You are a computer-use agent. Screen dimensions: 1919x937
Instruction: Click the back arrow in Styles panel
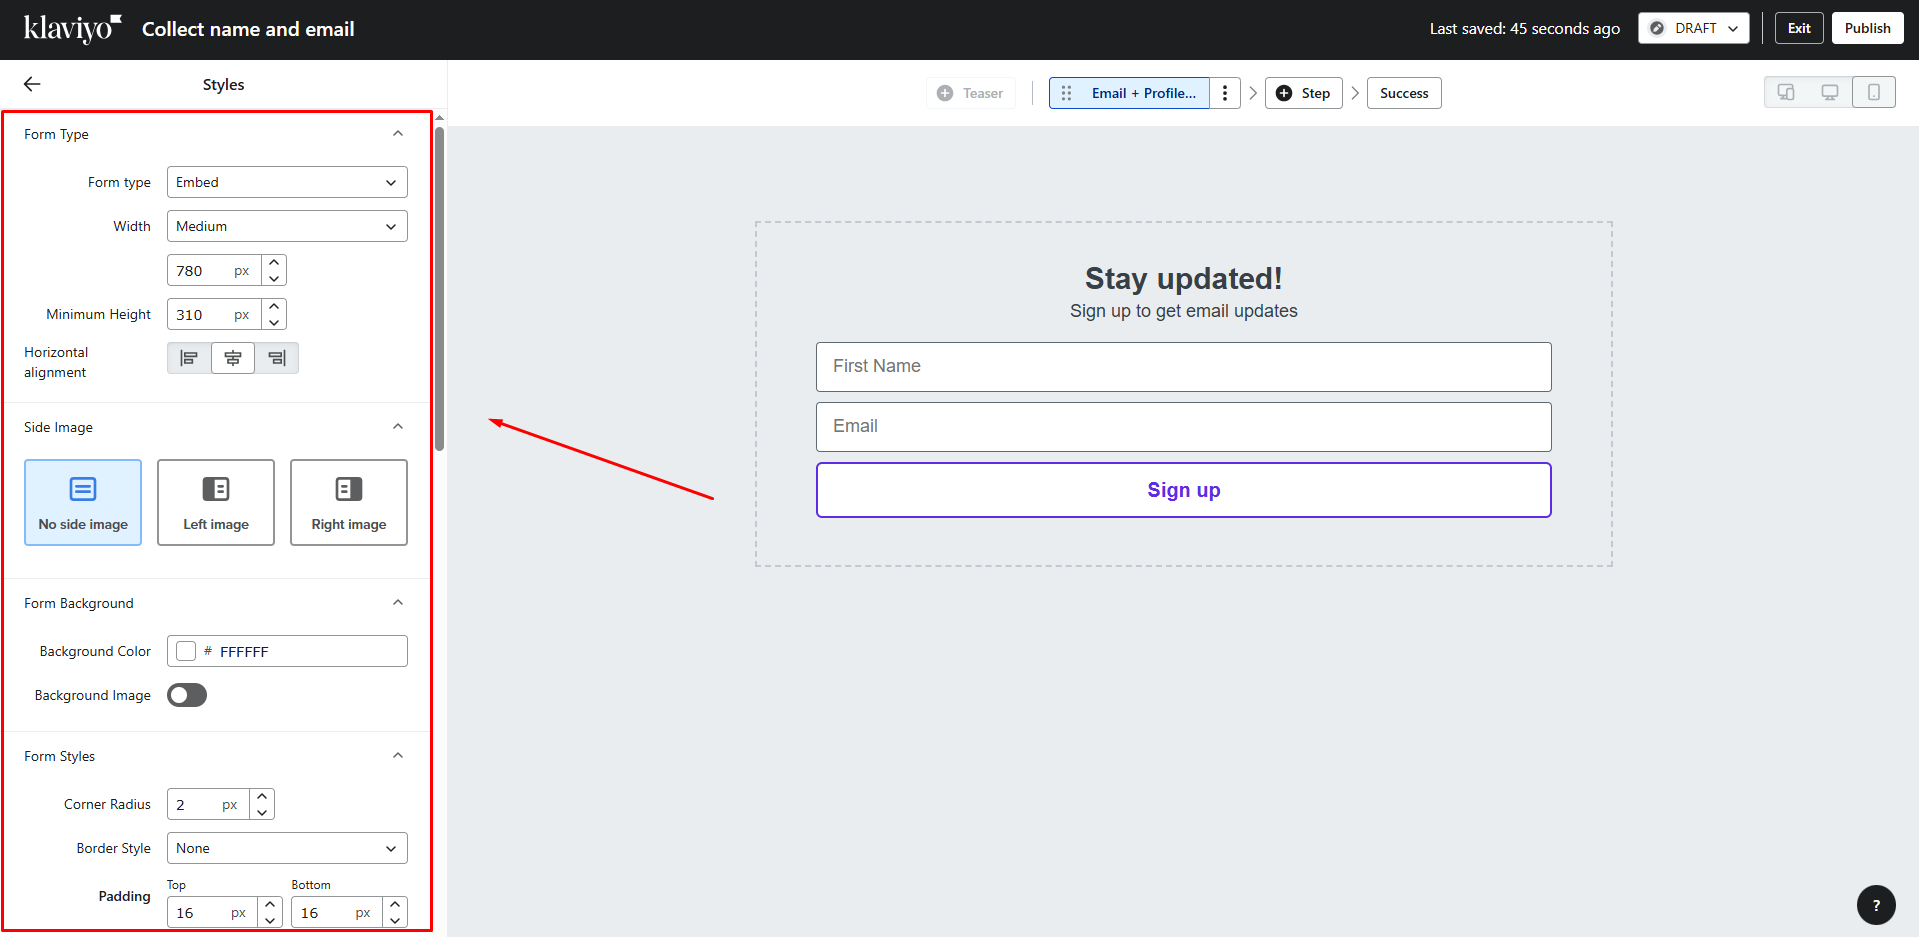(x=32, y=85)
